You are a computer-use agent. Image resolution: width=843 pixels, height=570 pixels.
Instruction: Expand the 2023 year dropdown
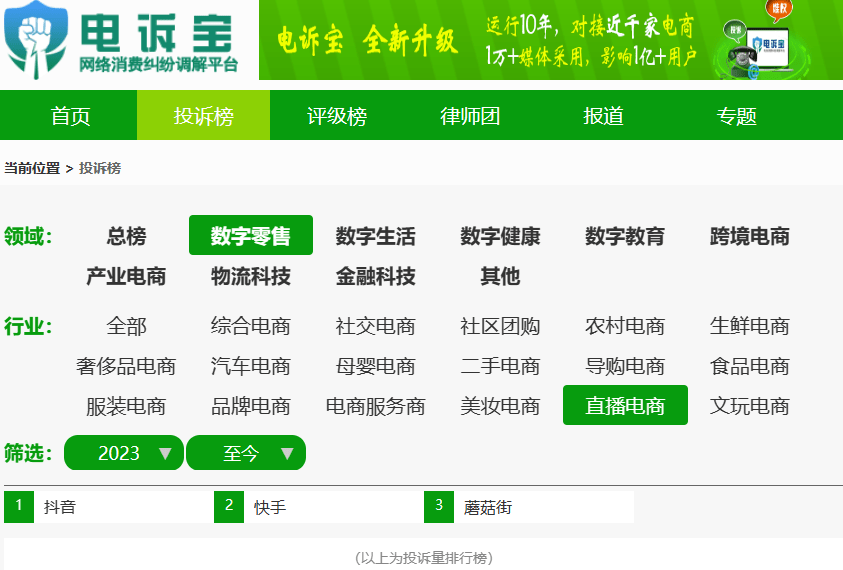pos(124,453)
